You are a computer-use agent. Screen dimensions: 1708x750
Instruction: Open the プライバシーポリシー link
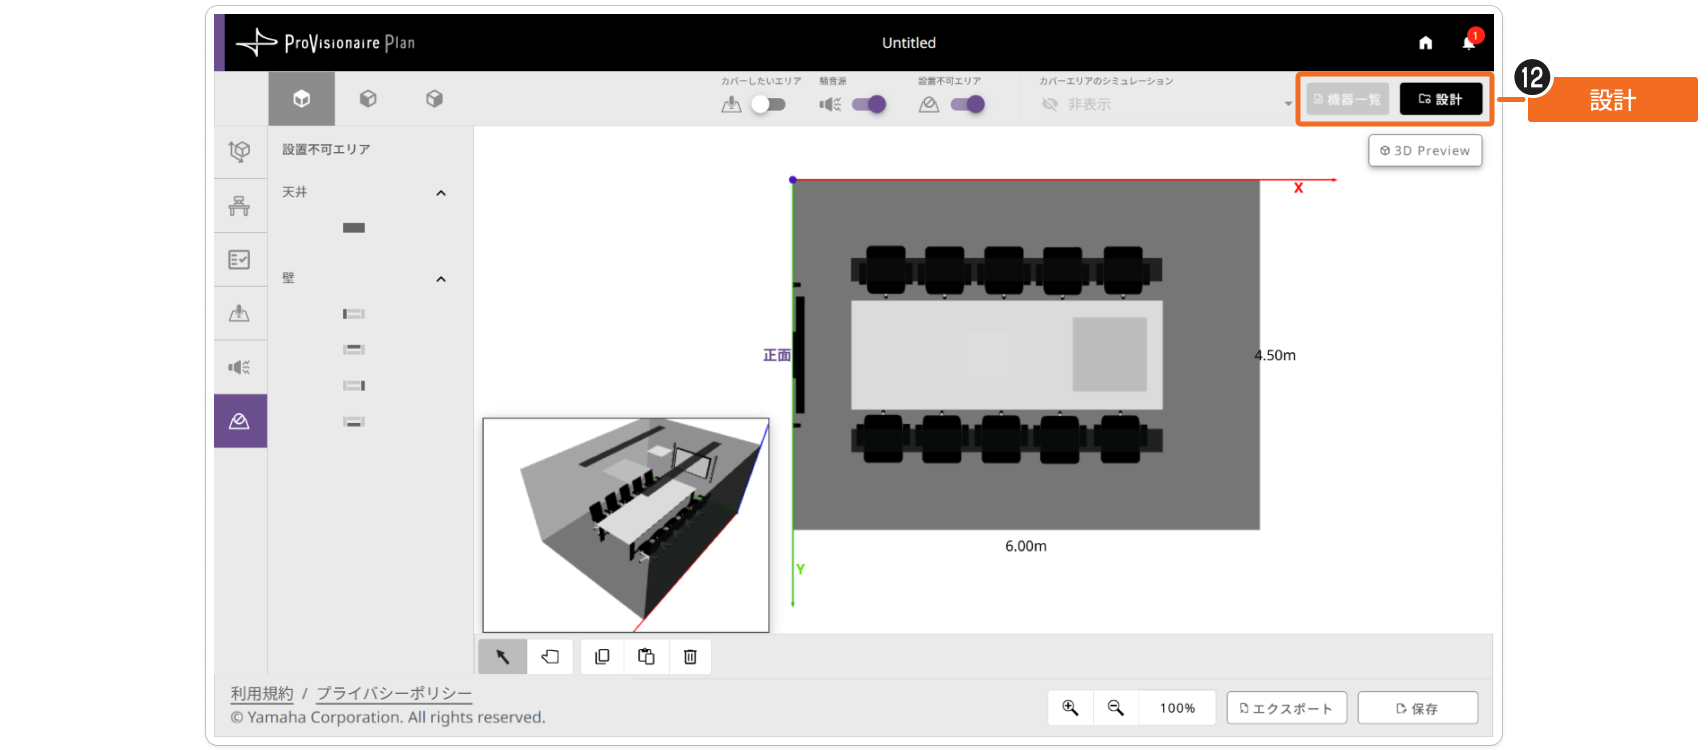pyautogui.click(x=394, y=693)
